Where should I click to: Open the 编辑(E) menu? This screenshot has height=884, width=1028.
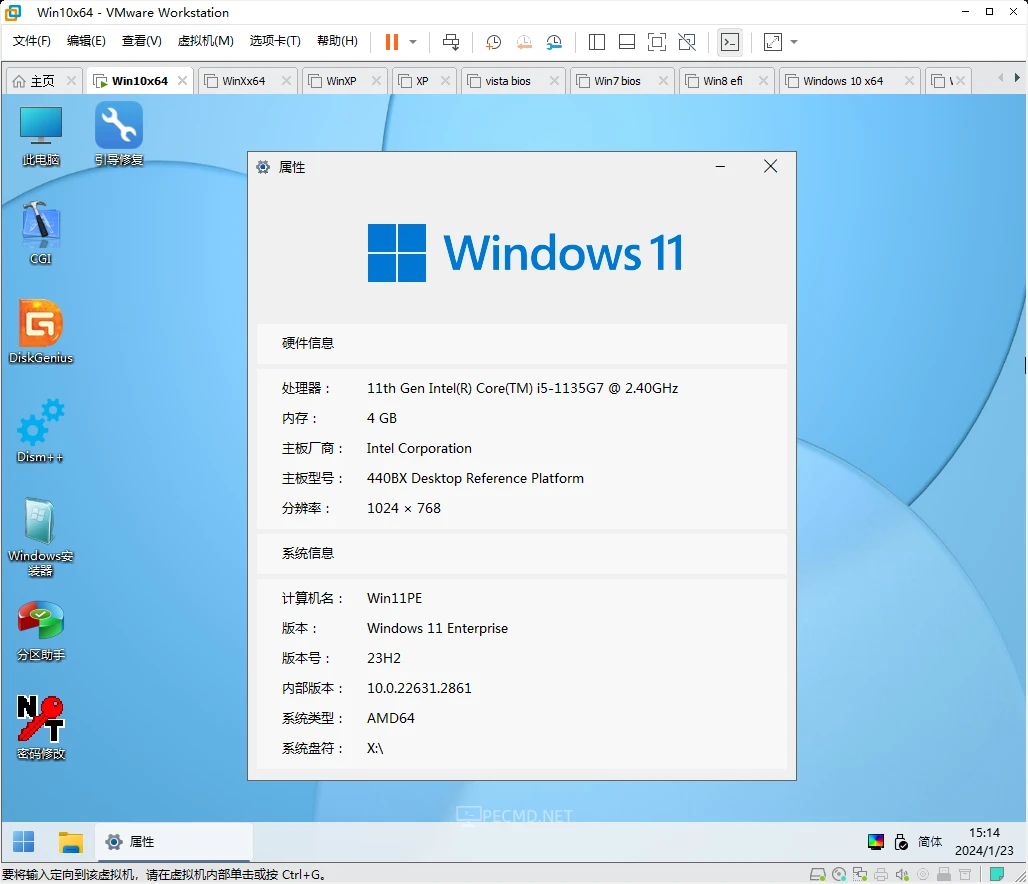point(86,41)
